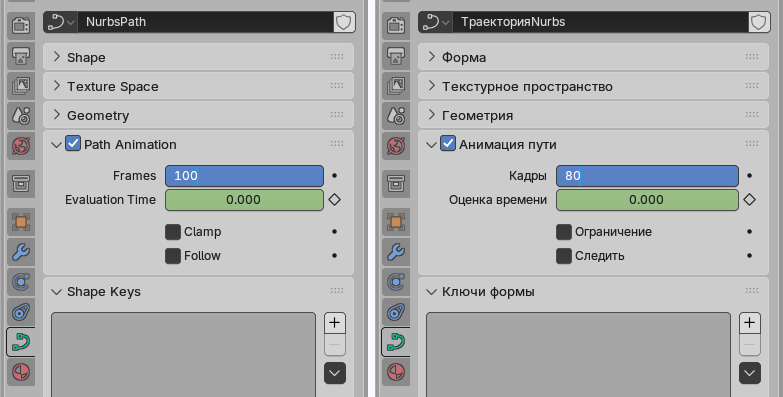Select Curve Data tab in left panel

(21, 342)
